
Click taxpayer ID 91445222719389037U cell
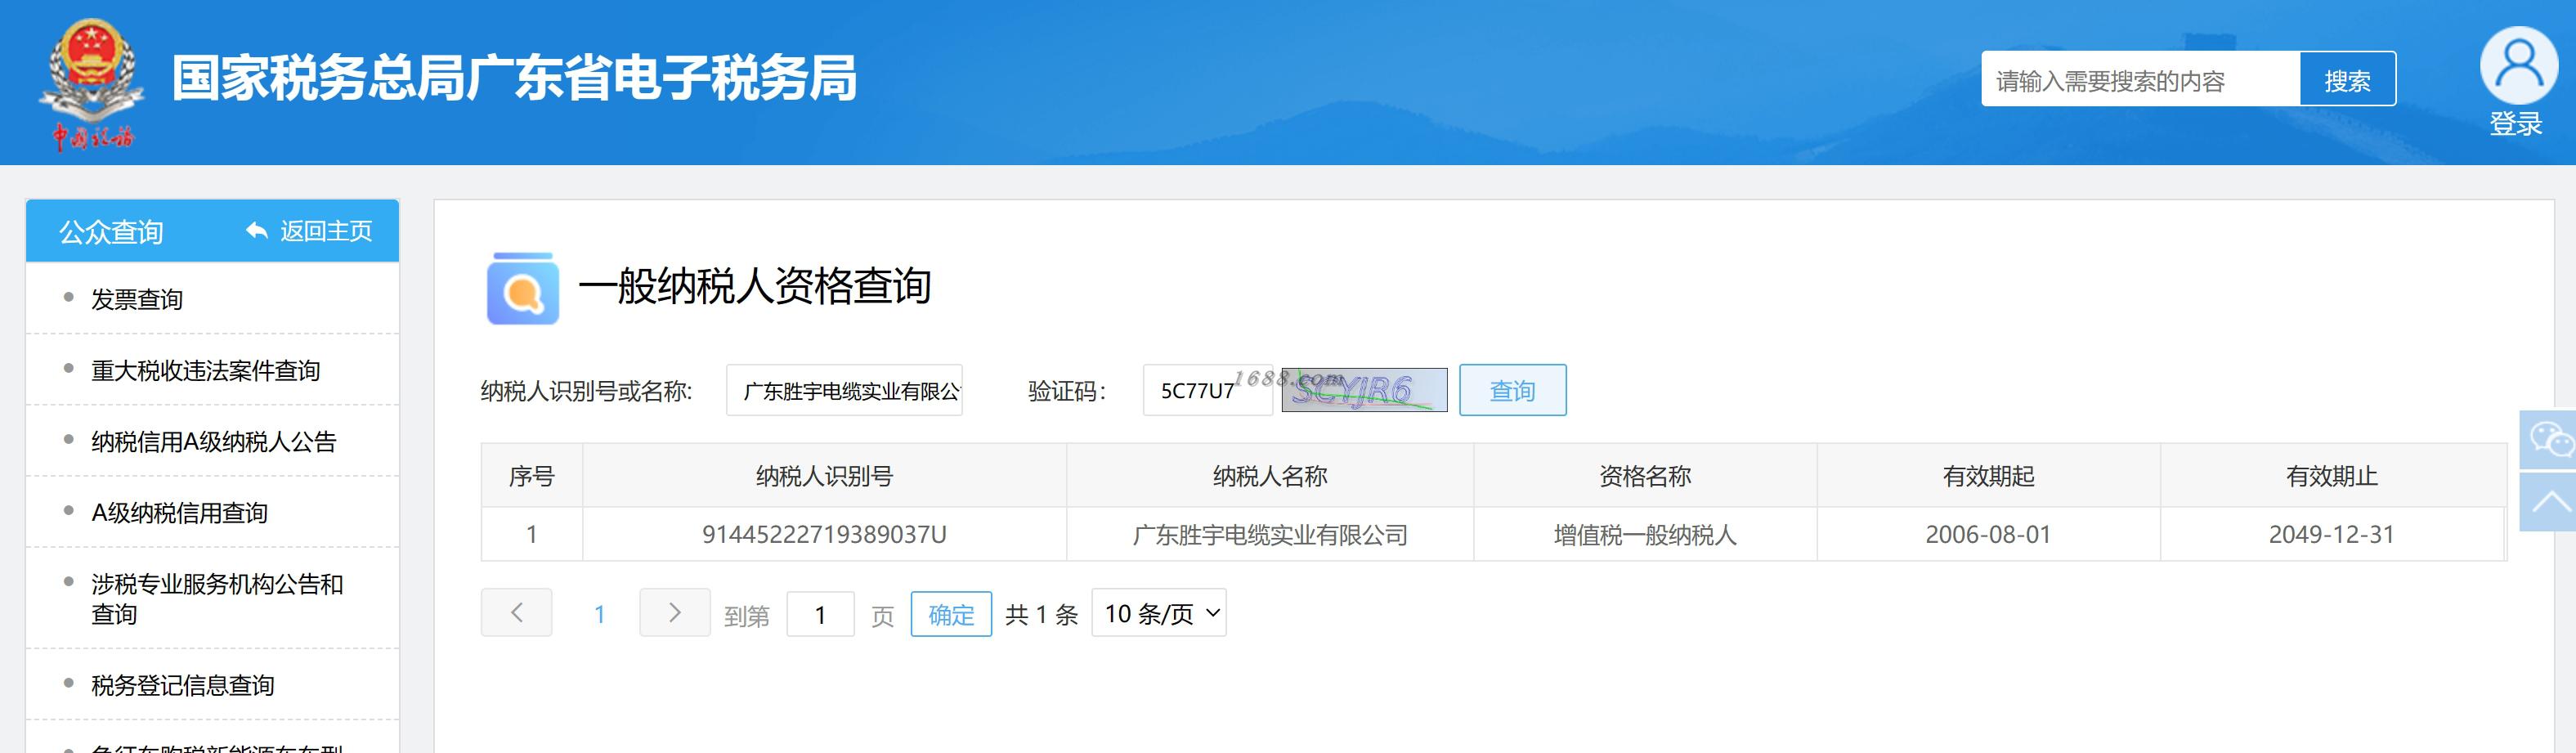coord(824,535)
